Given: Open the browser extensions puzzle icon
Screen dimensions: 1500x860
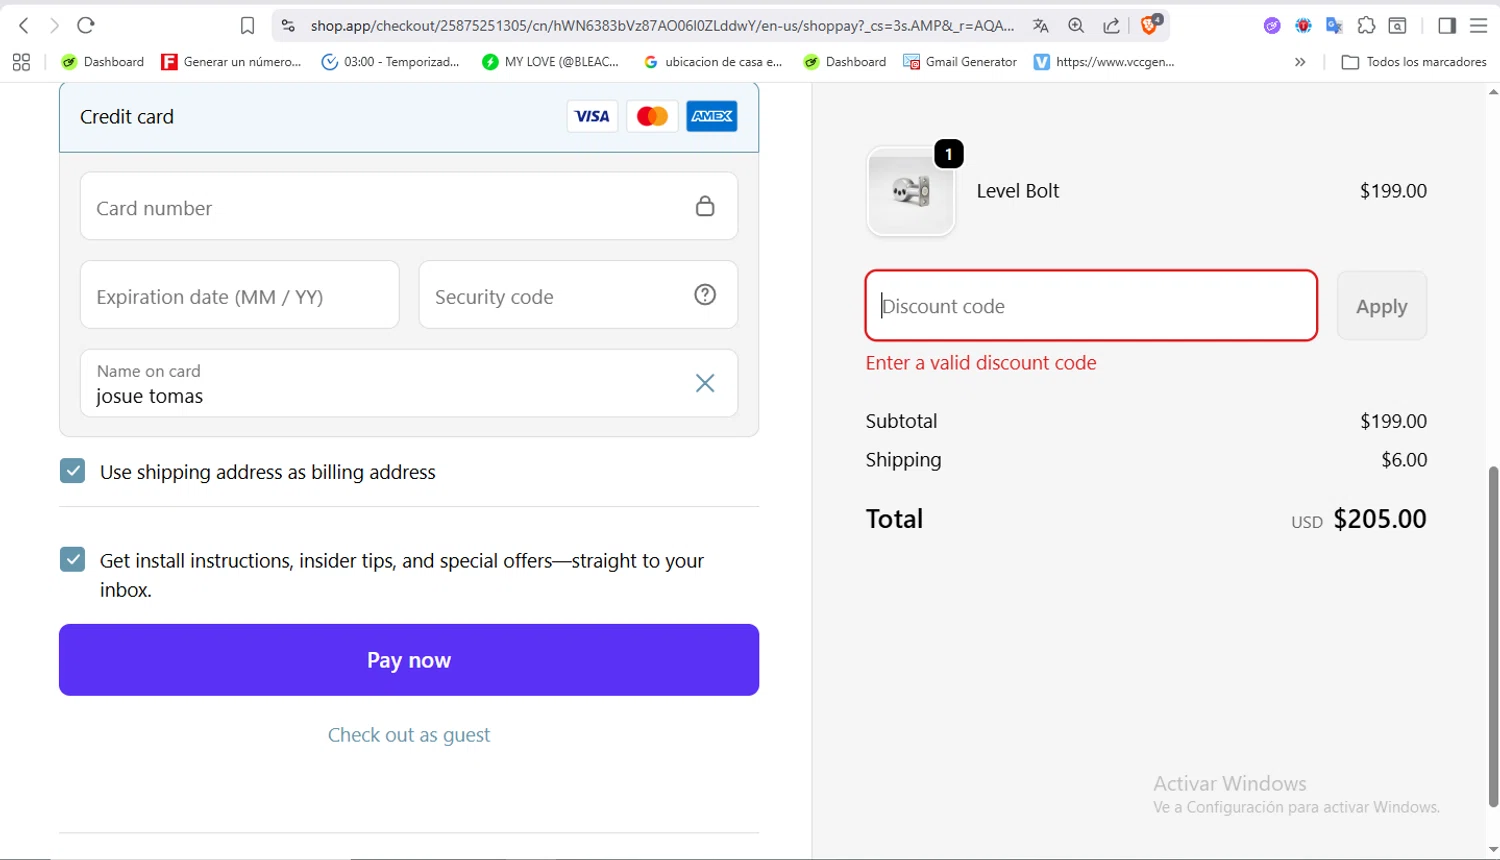Looking at the screenshot, I should (1366, 26).
